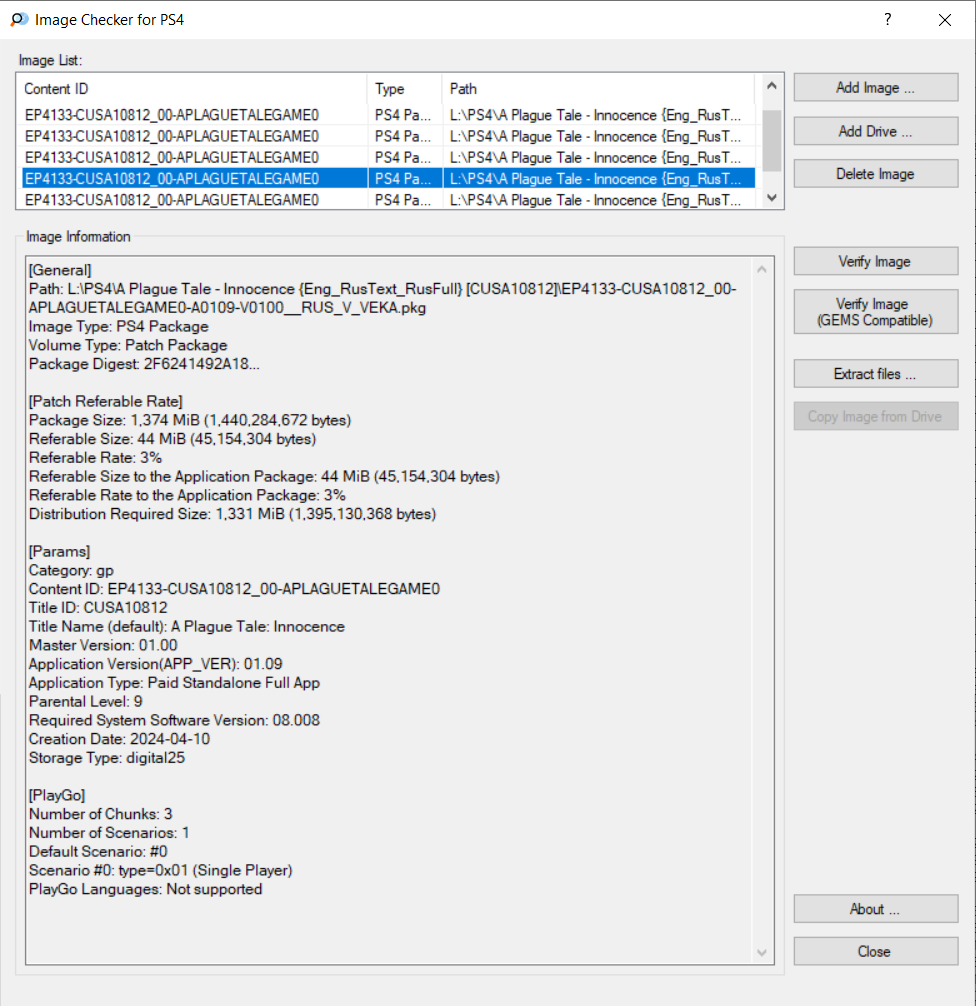
Task: Verify the selected image
Action: (x=876, y=261)
